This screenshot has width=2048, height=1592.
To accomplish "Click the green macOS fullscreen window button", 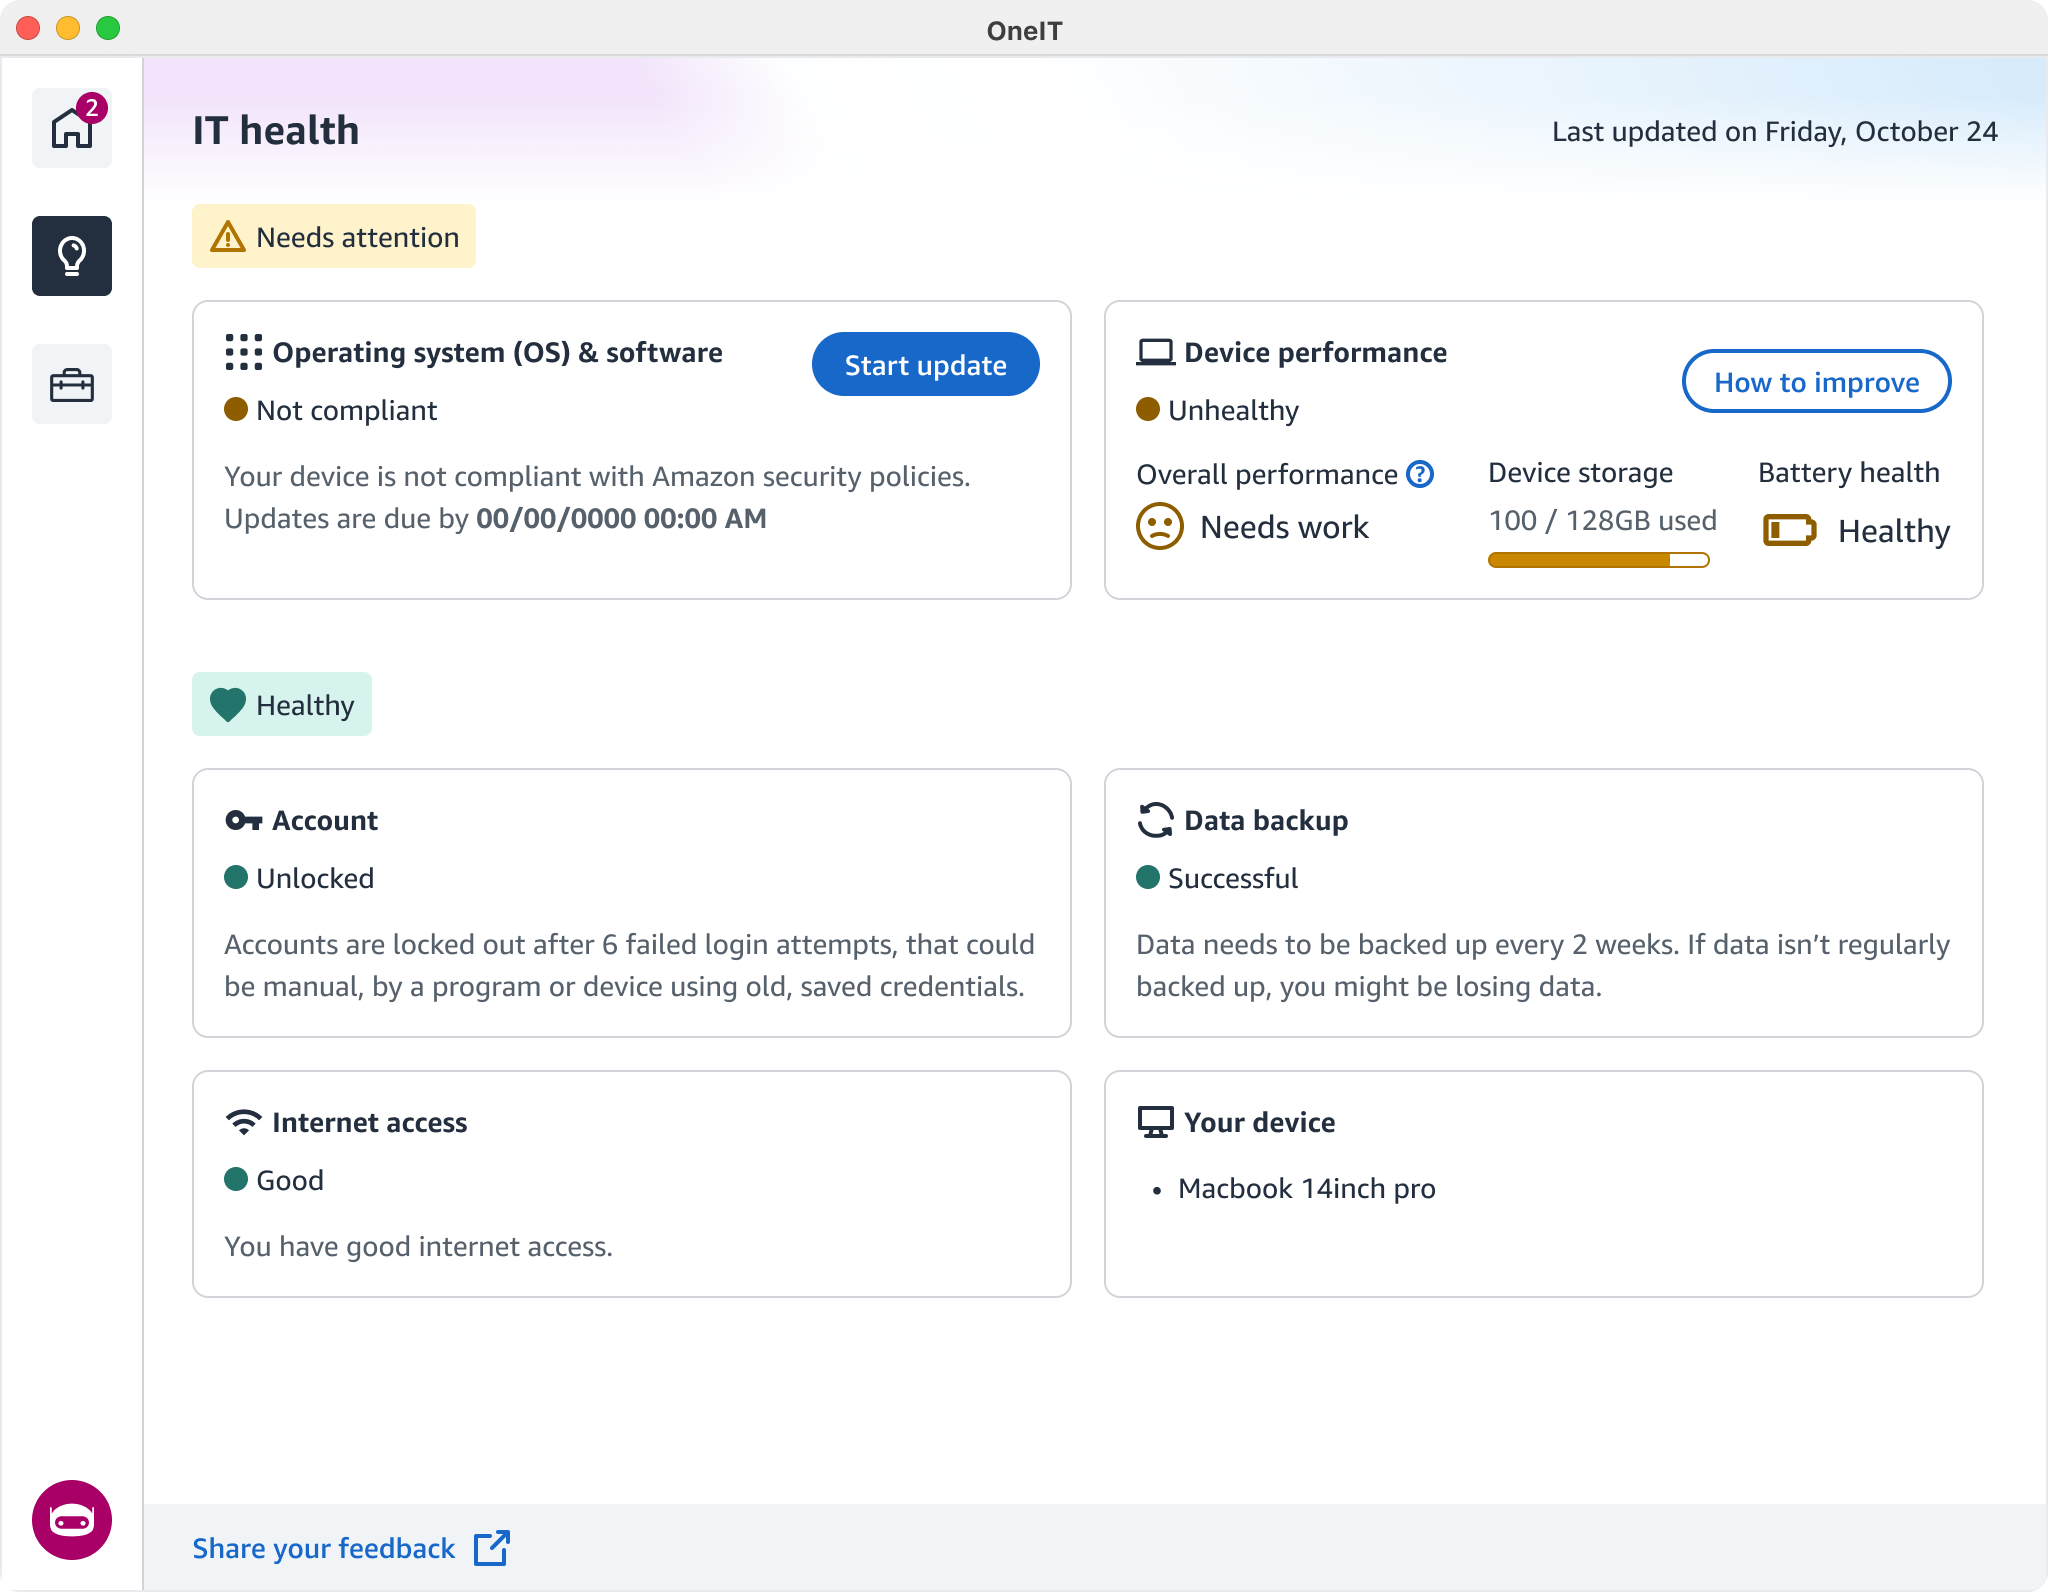I will point(108,28).
